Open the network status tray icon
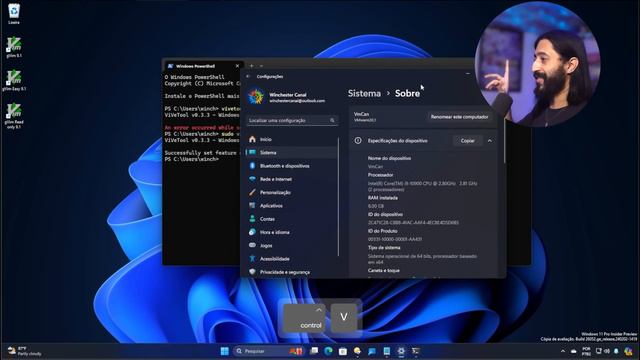This screenshot has height=360, width=640. click(599, 351)
